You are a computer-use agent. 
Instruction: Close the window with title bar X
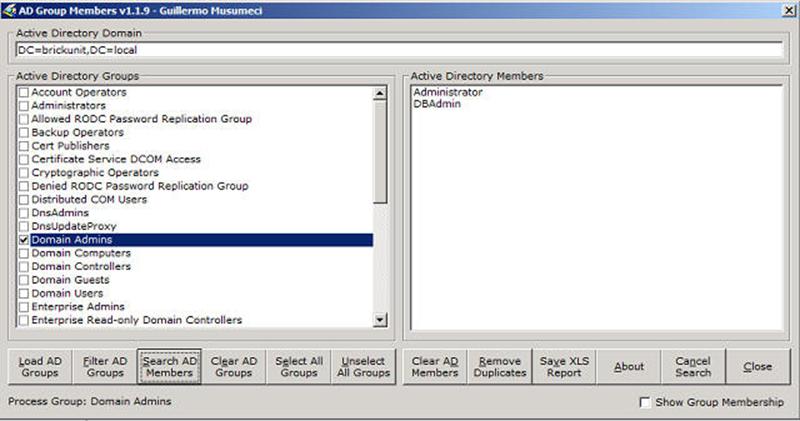point(789,10)
